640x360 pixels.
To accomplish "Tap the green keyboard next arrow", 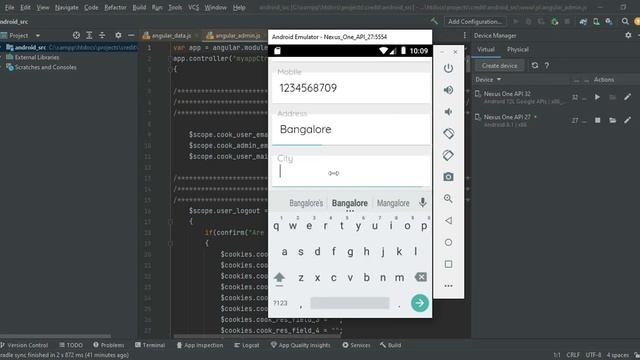I will tap(420, 303).
